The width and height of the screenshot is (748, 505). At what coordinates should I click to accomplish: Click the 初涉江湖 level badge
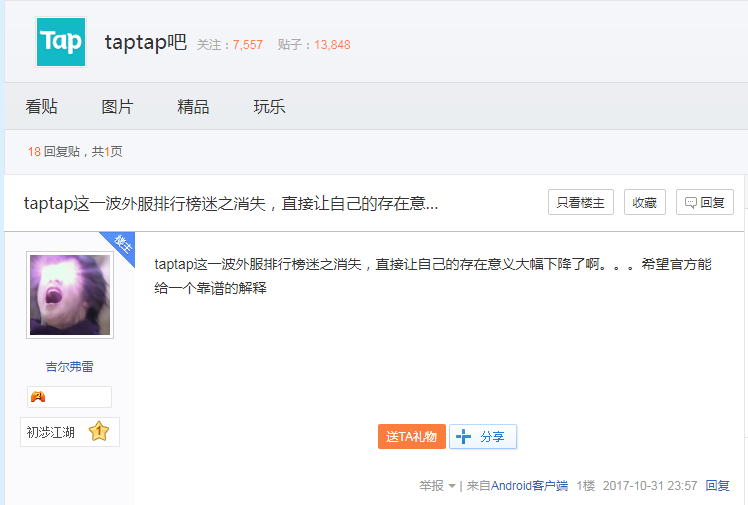pyautogui.click(x=70, y=432)
